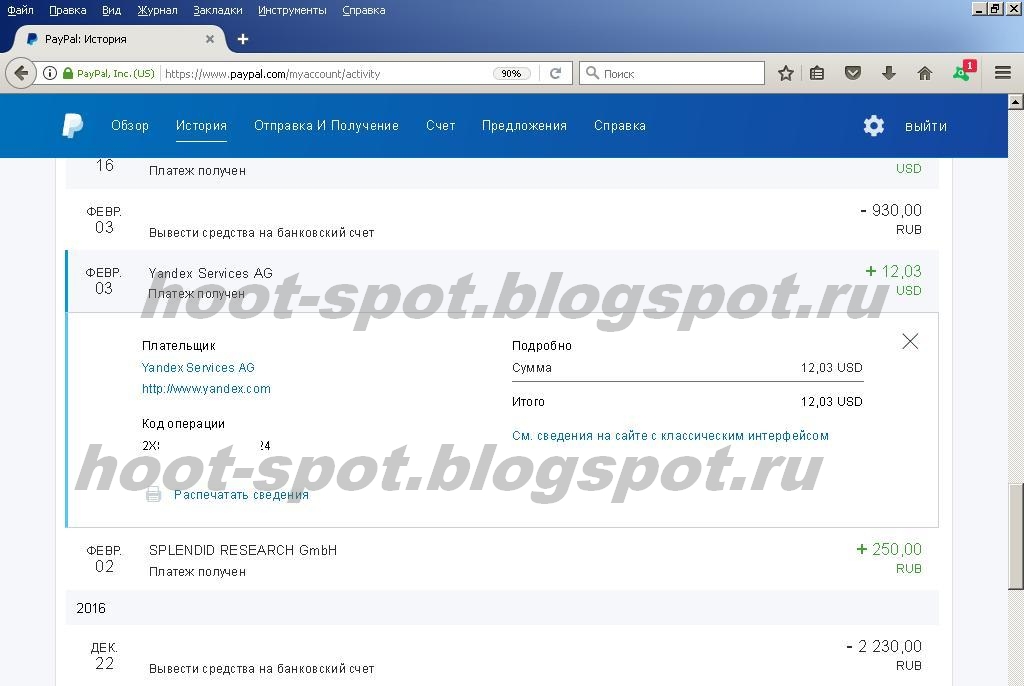The image size is (1024, 686).
Task: Open the Журнал menu
Action: click(x=157, y=10)
